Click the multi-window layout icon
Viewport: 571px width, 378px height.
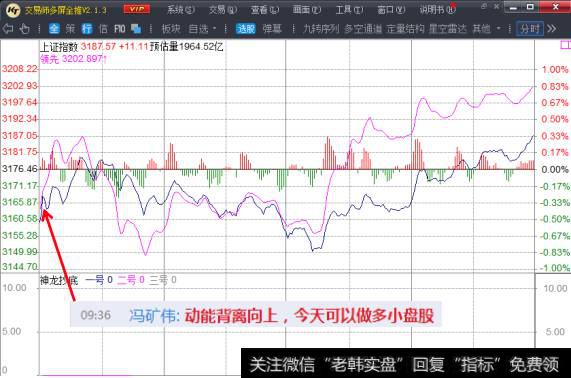tap(136, 28)
